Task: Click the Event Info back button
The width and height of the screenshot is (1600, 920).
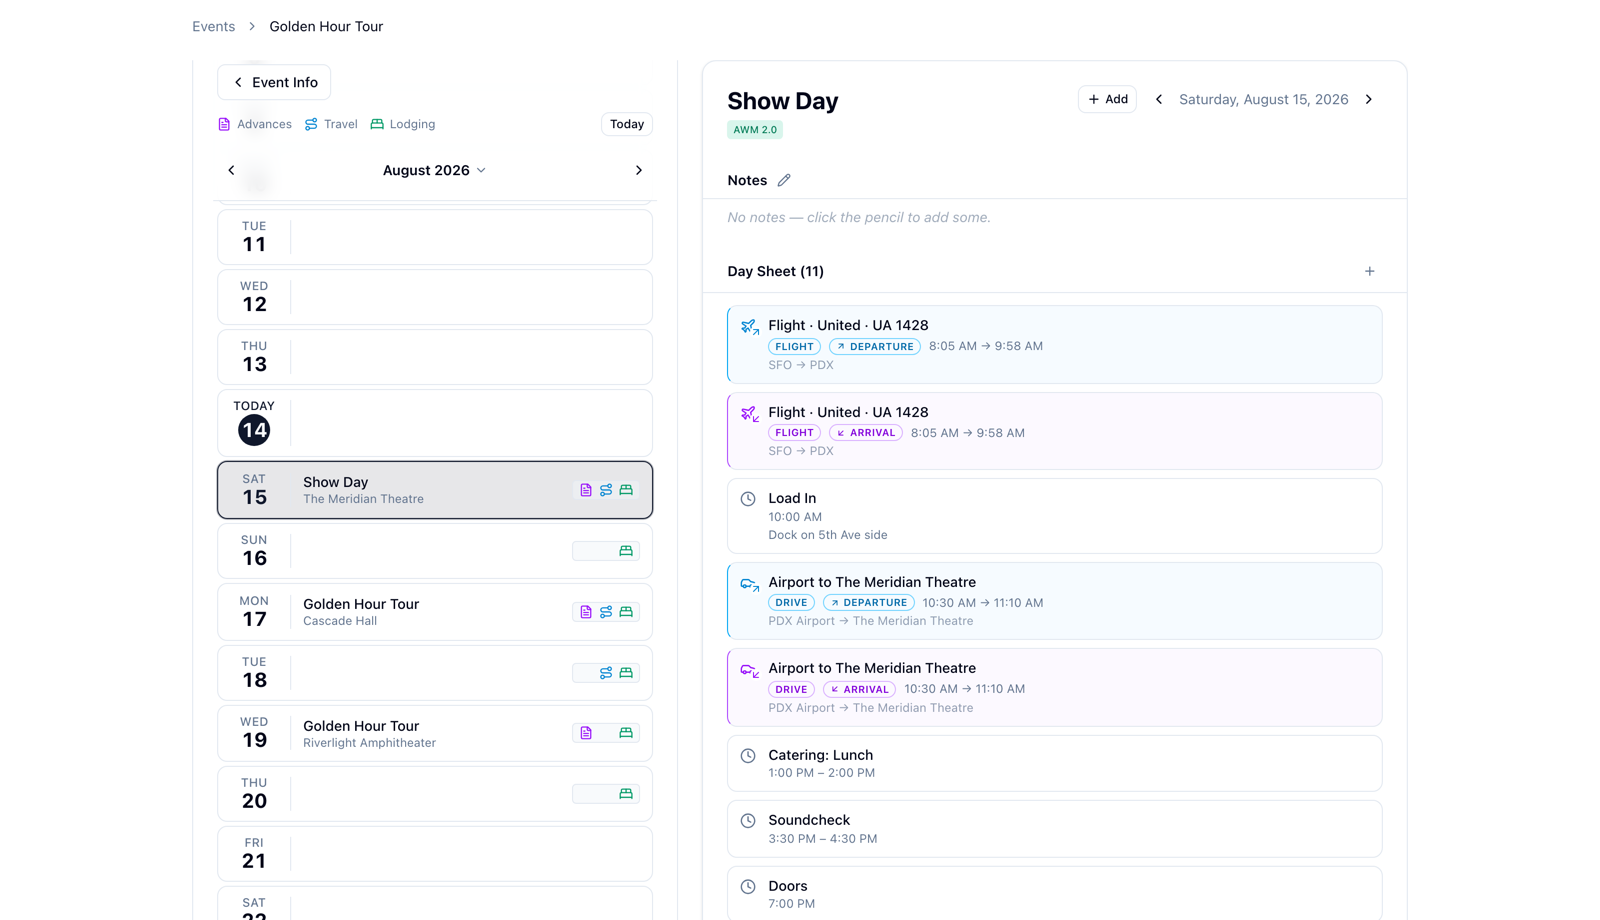Action: pyautogui.click(x=274, y=82)
